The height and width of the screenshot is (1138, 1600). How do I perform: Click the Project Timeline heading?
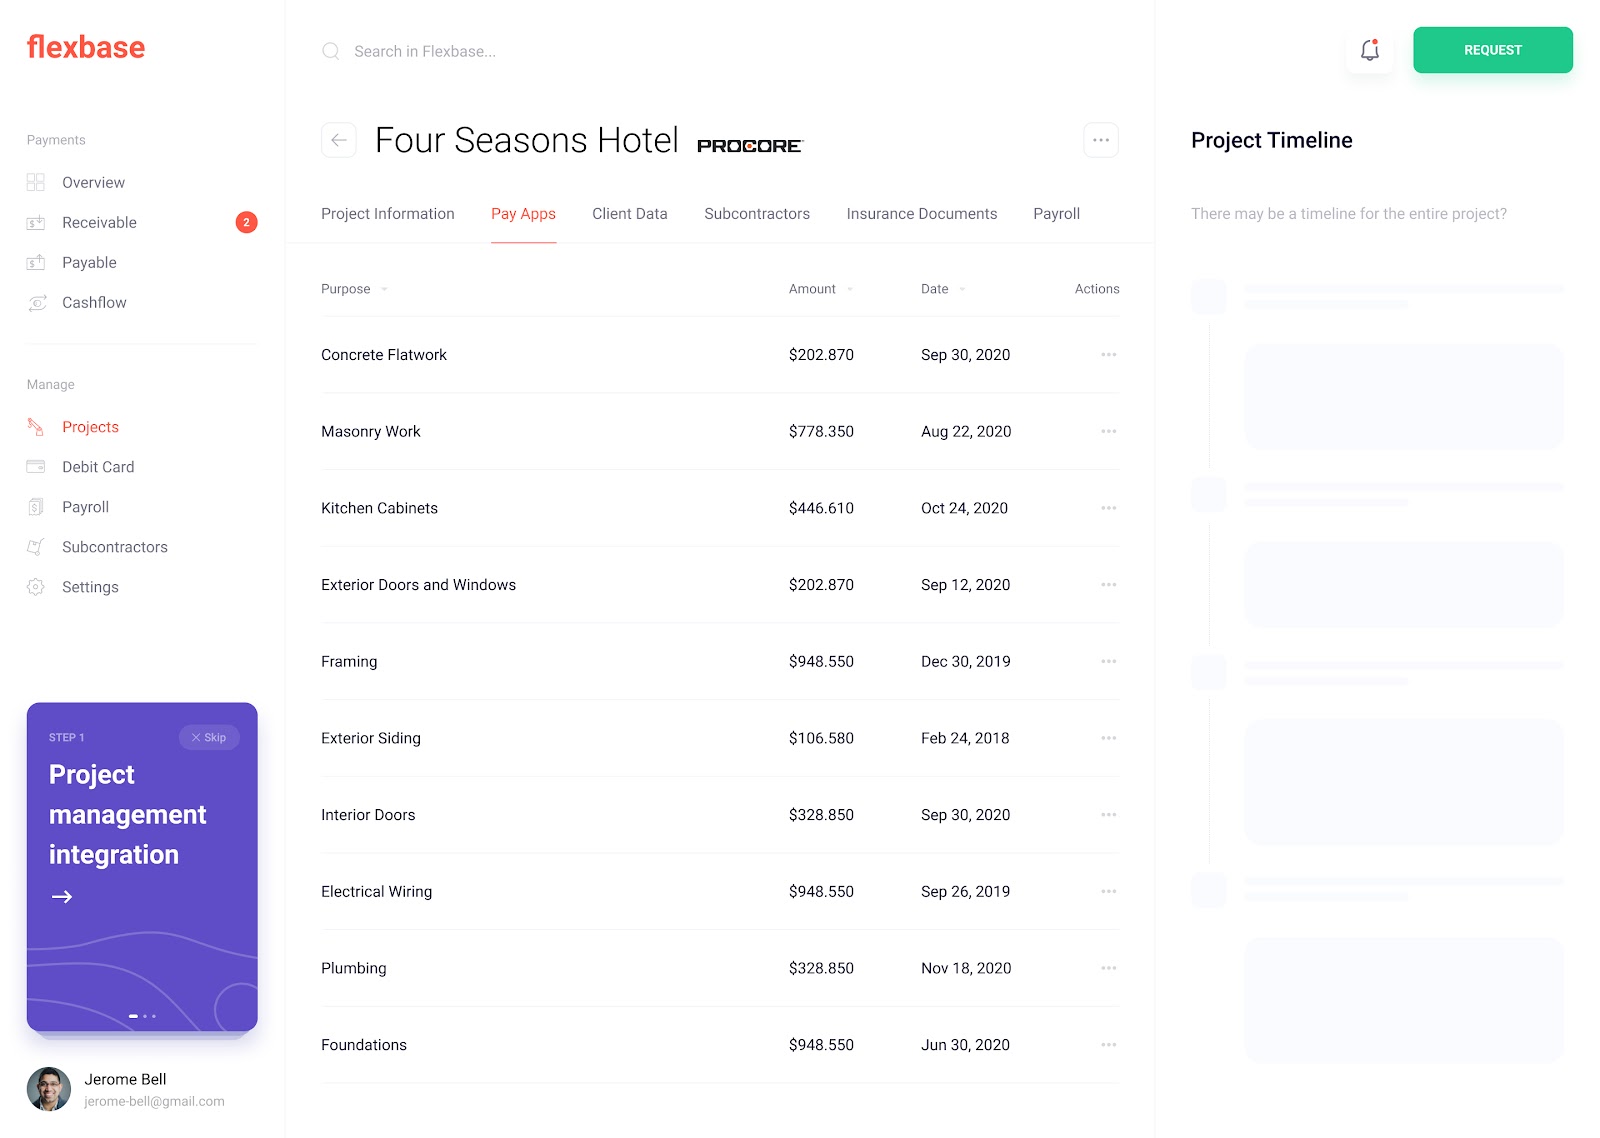1271,140
